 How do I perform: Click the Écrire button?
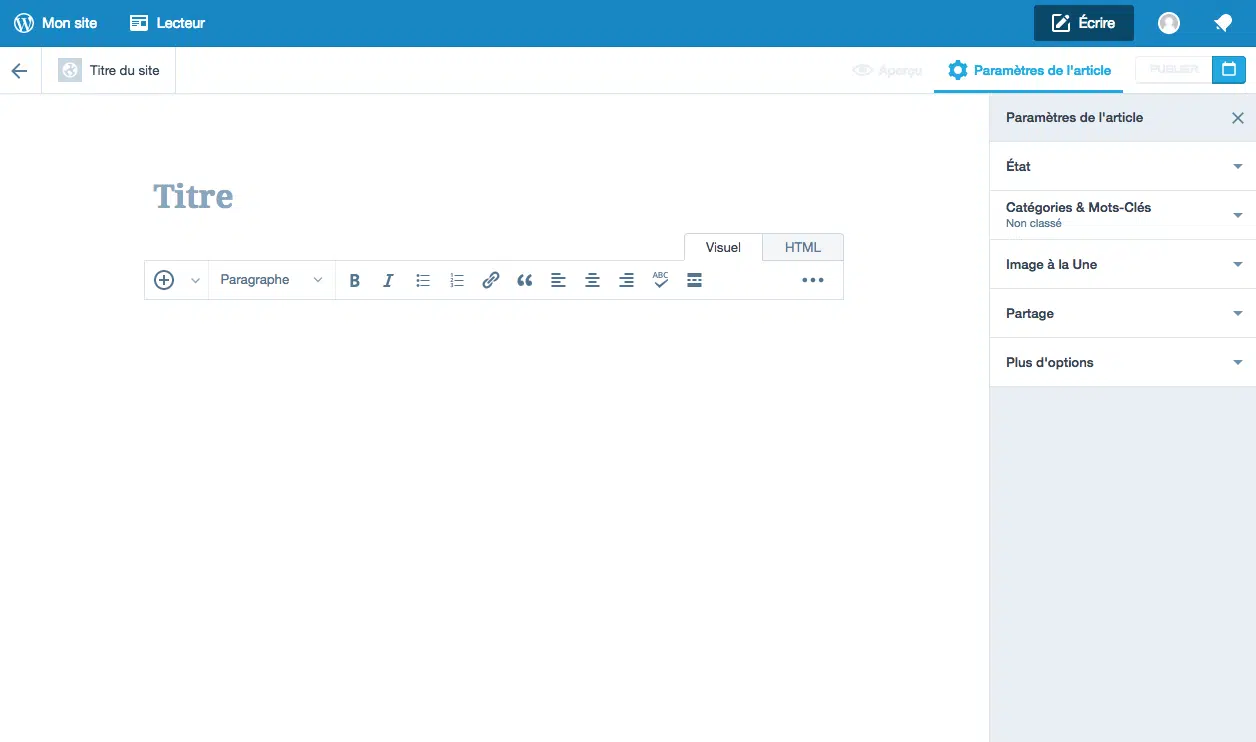1083,23
